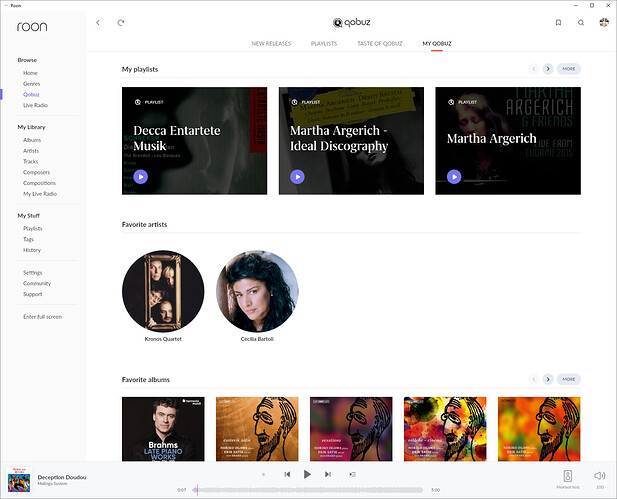Open the user profile avatar
This screenshot has width=617, height=499.
pos(604,22)
